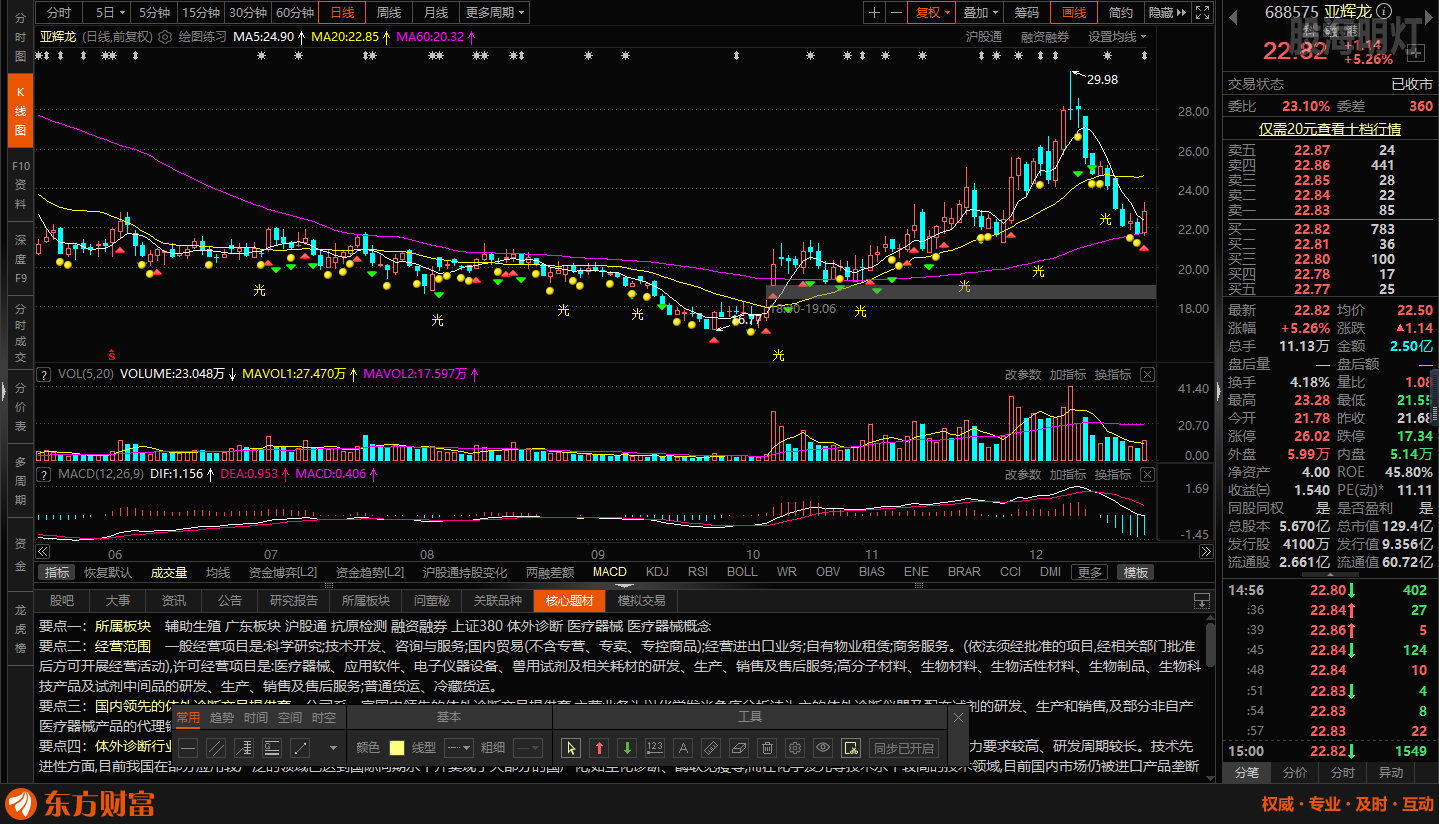Switch to 60分钟 chart tab
1439x824 pixels.
tap(295, 12)
